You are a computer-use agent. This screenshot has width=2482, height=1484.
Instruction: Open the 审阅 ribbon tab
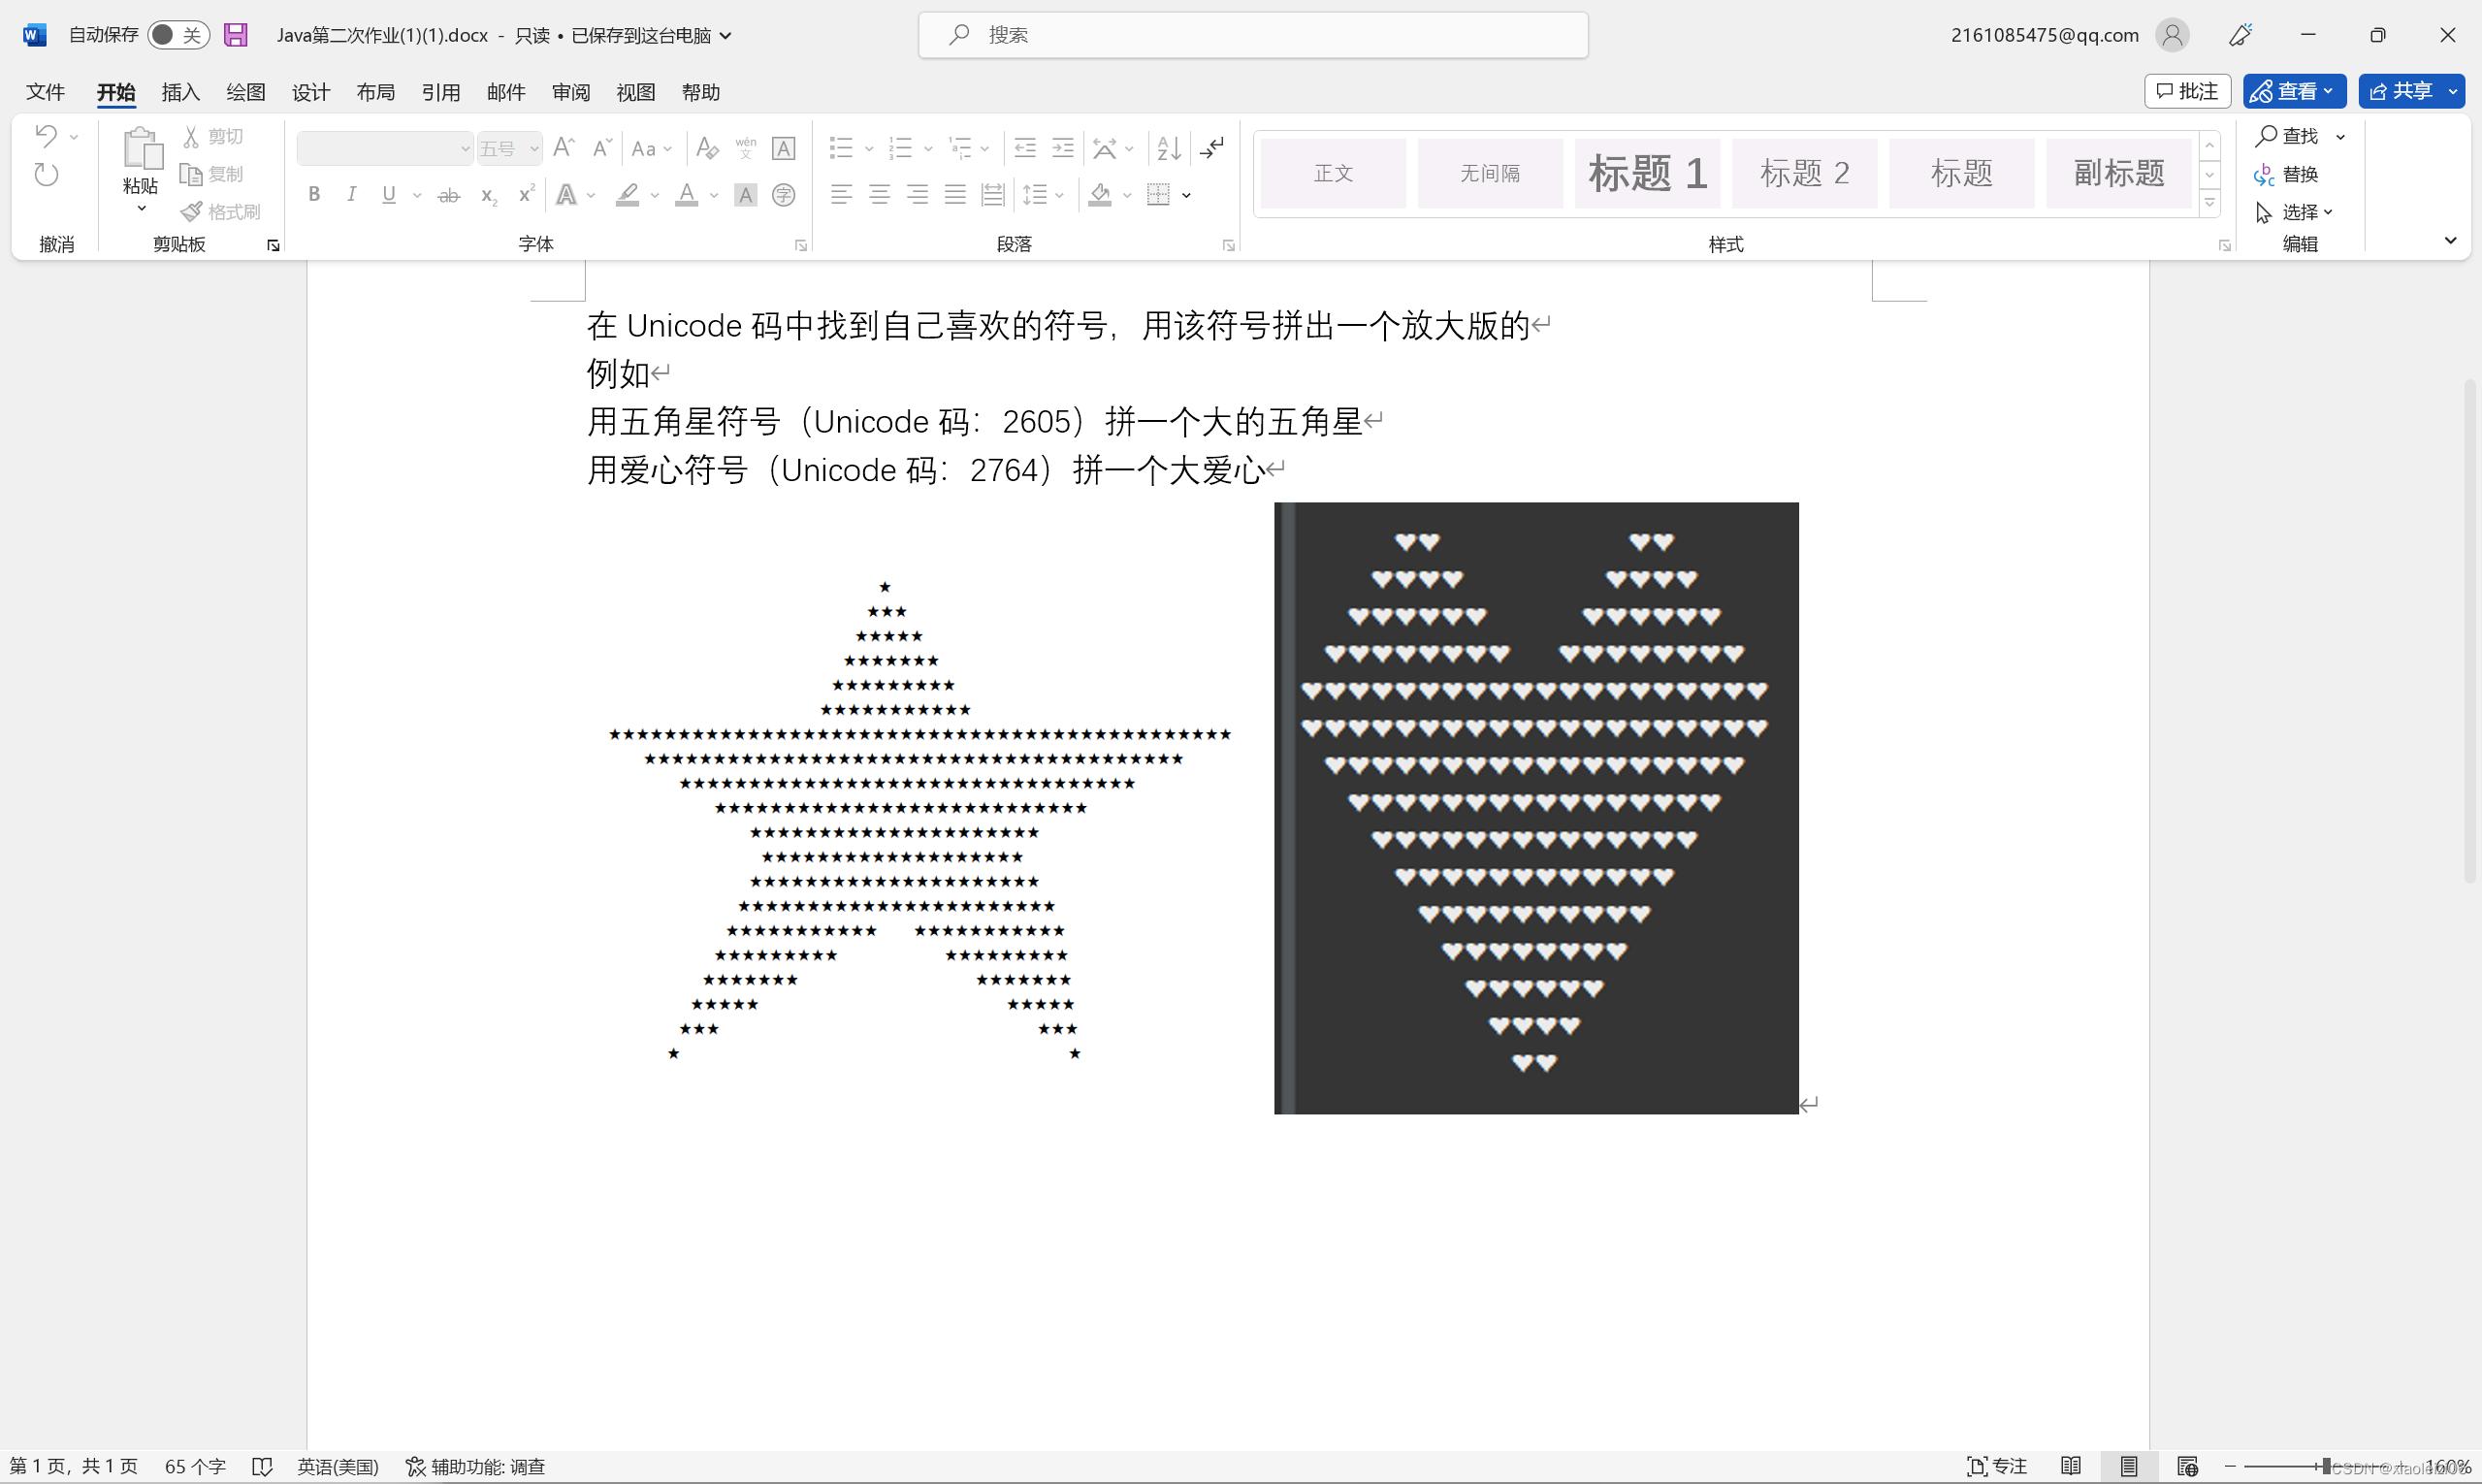tap(569, 91)
